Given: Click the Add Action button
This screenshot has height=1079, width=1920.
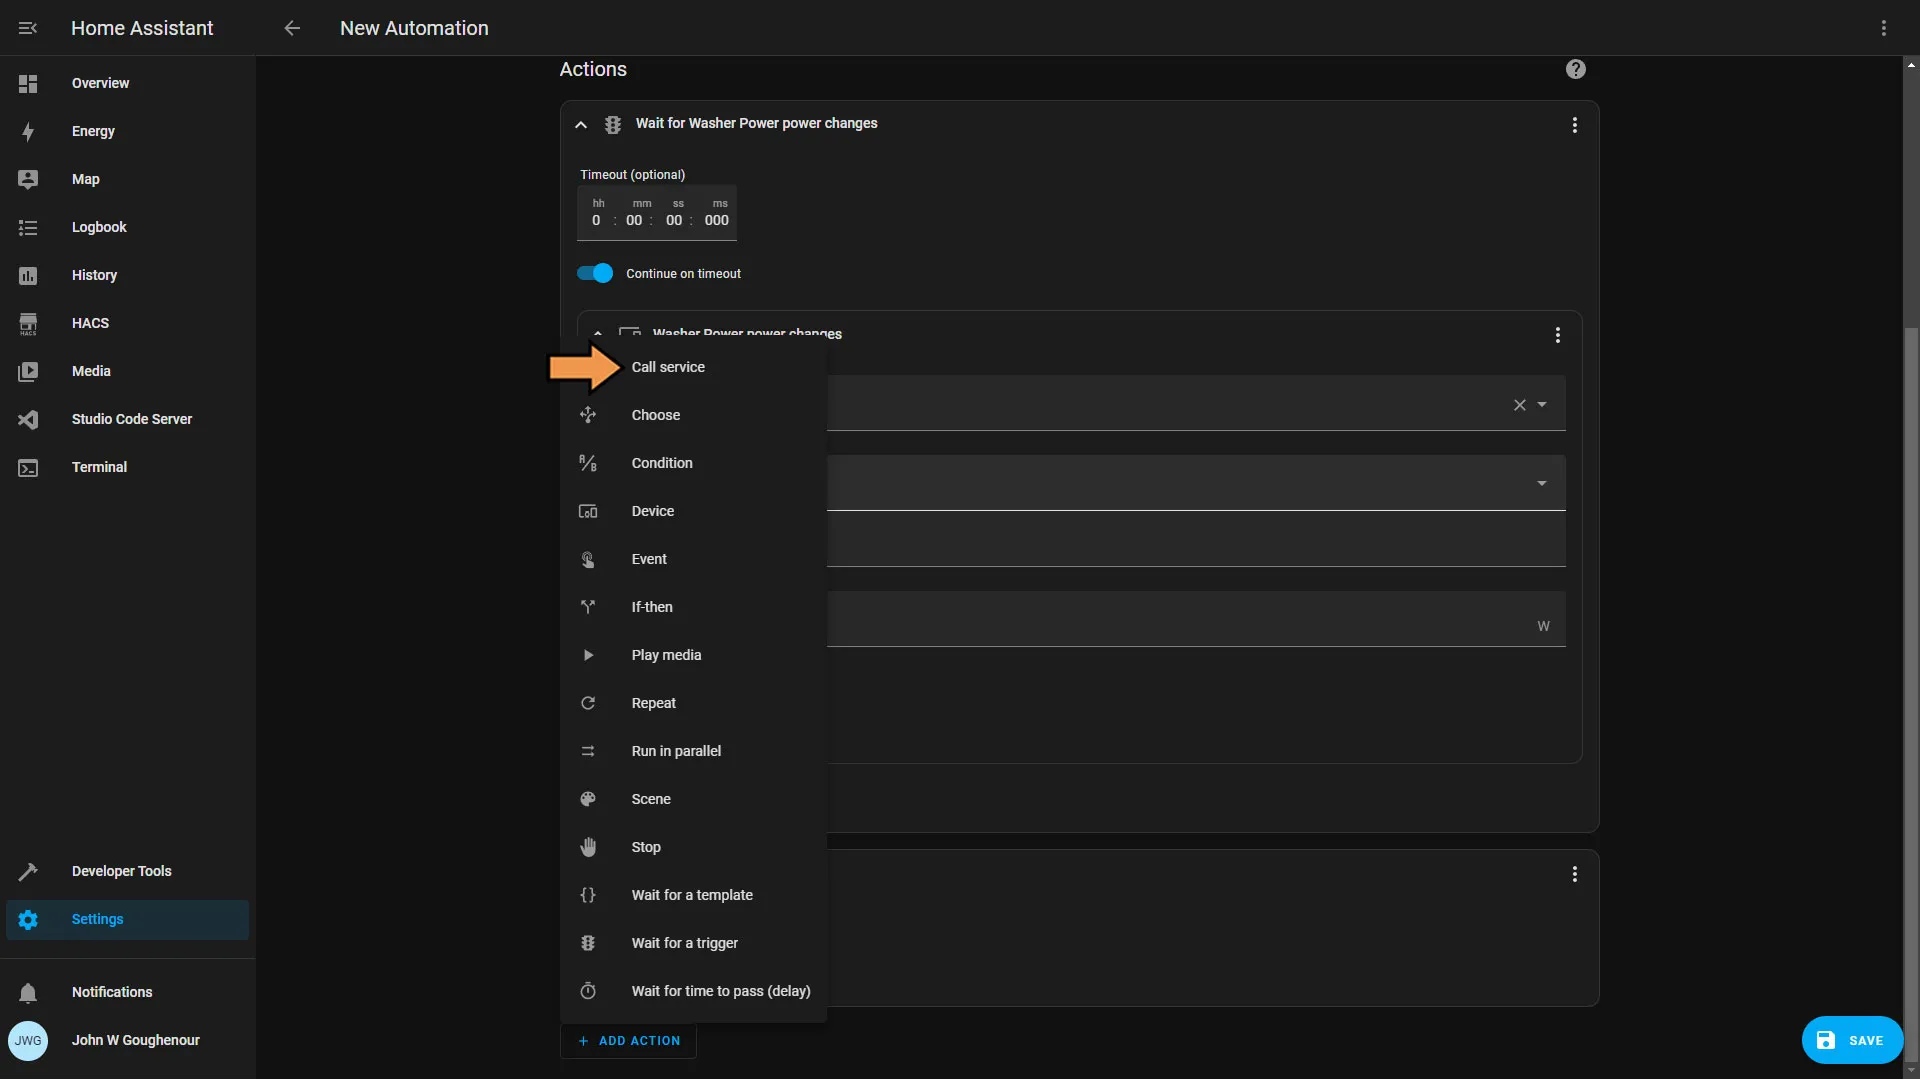Looking at the screenshot, I should click(x=629, y=1041).
